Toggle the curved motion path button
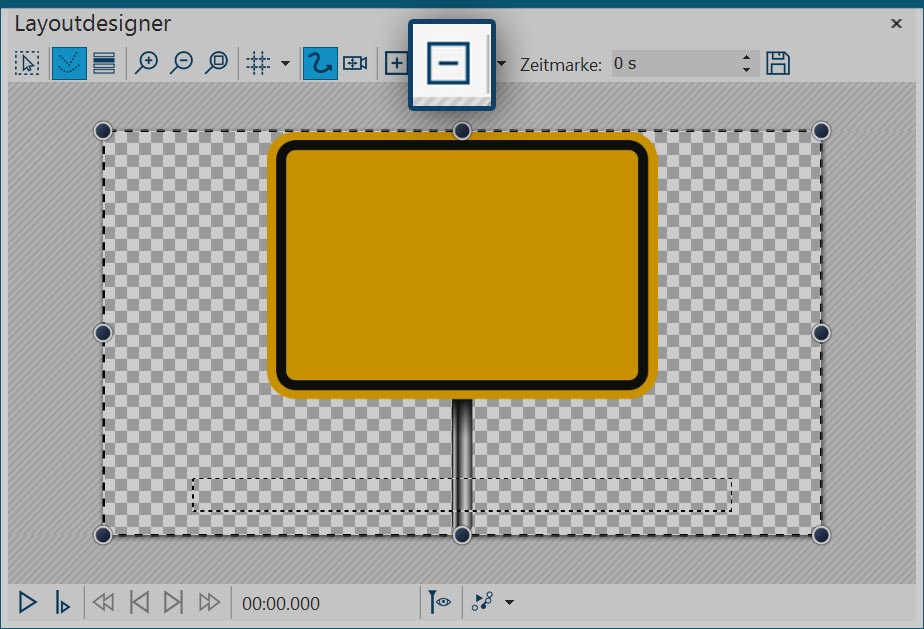This screenshot has height=629, width=924. [319, 64]
